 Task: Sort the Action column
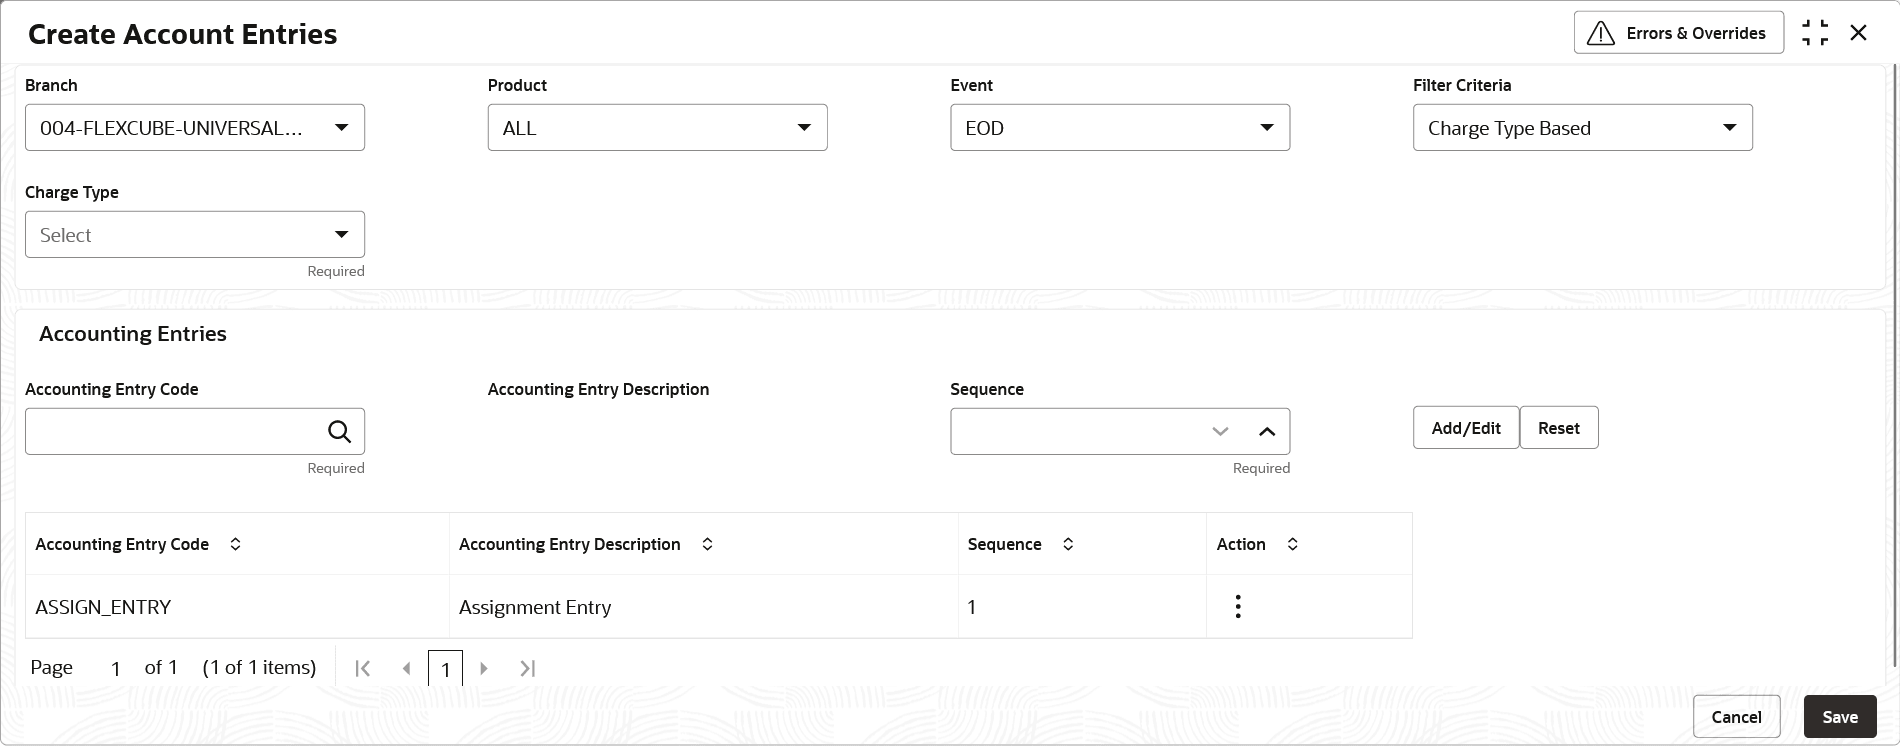pyautogui.click(x=1292, y=544)
